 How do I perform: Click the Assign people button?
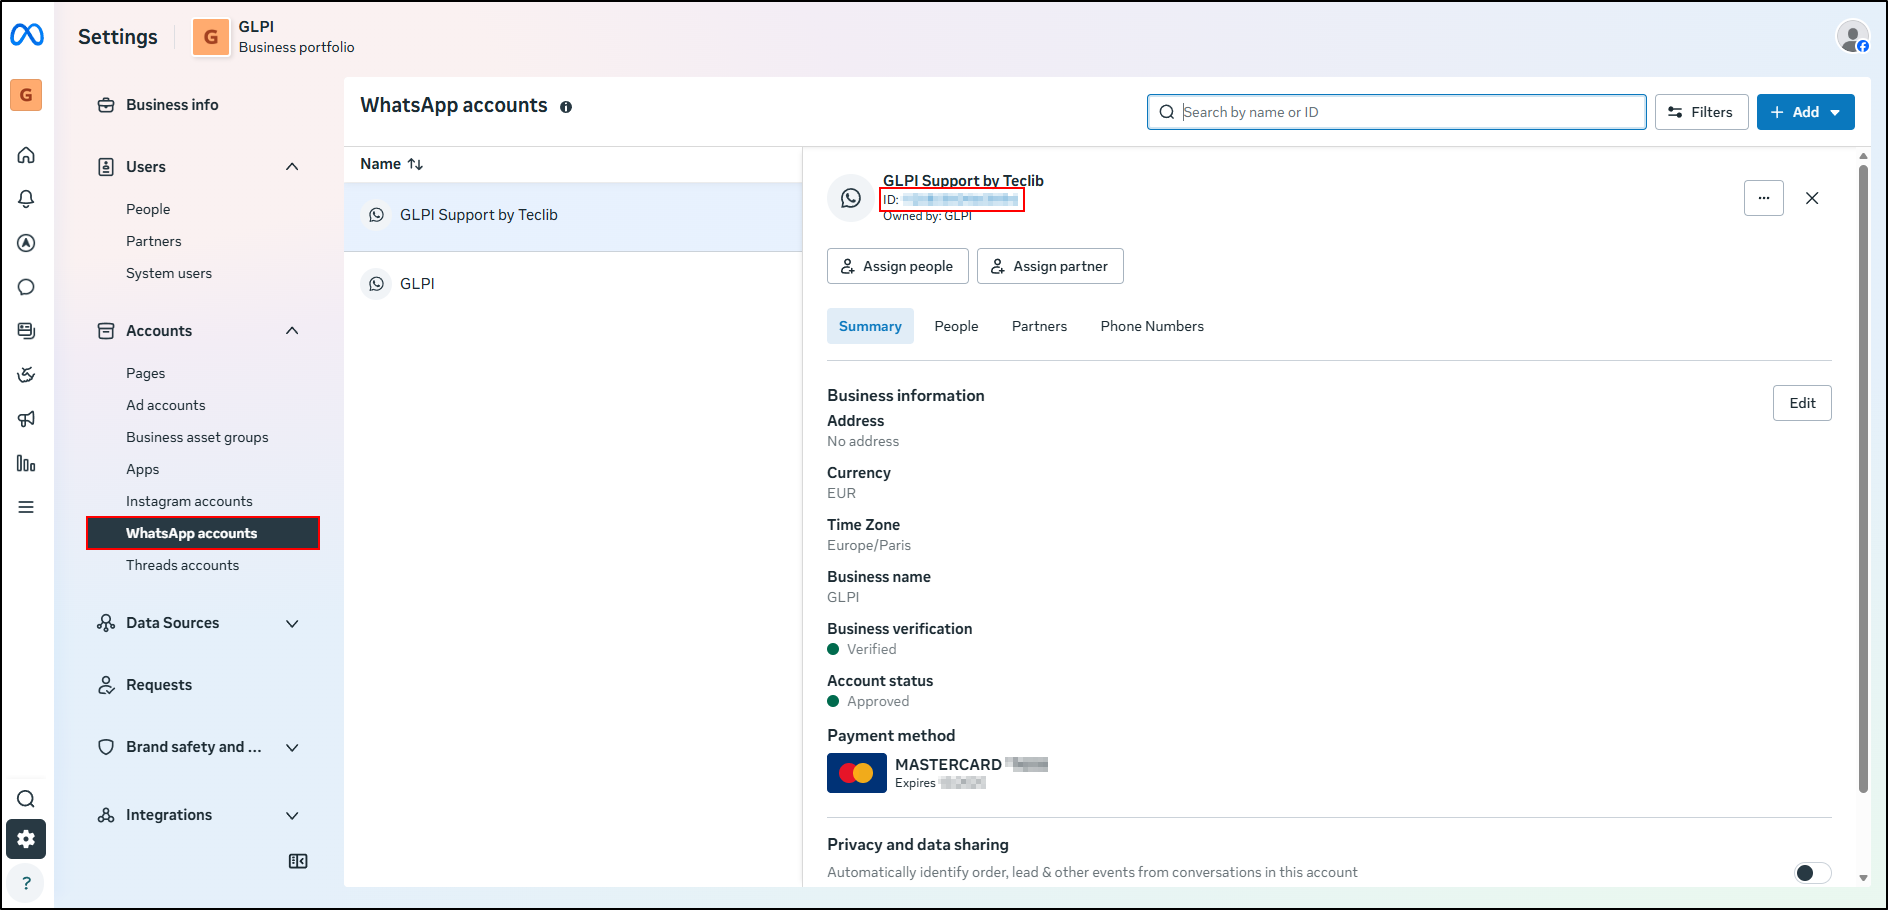point(897,266)
